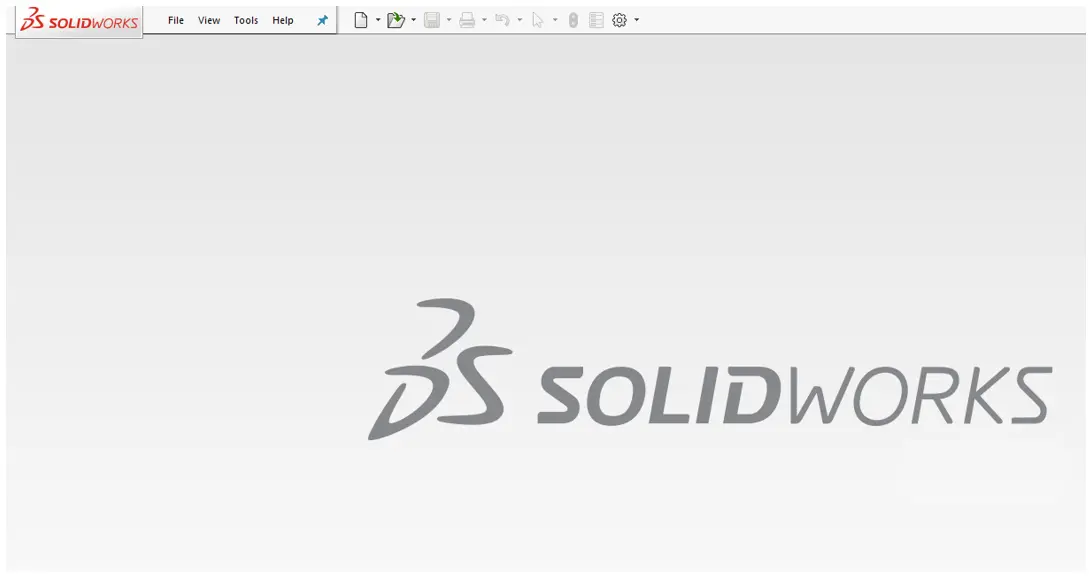Click the Print icon
This screenshot has height=582, width=1089.
[467, 20]
